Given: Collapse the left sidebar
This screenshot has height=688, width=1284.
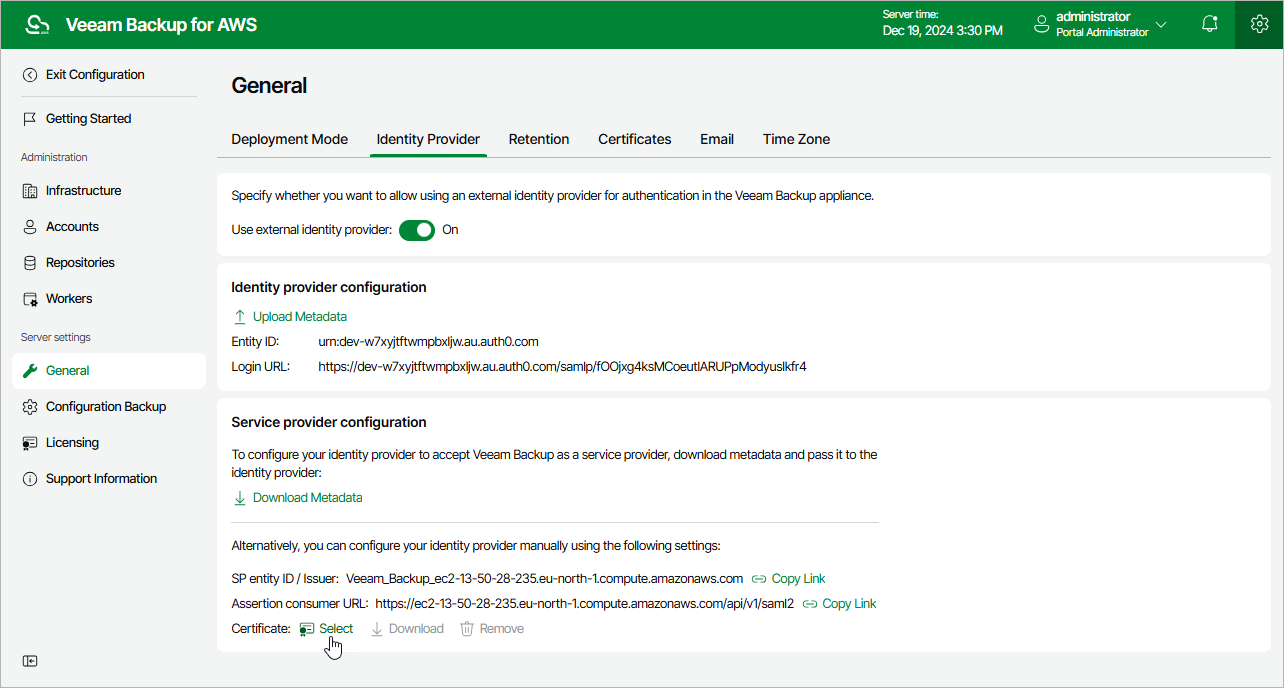Looking at the screenshot, I should [x=30, y=660].
